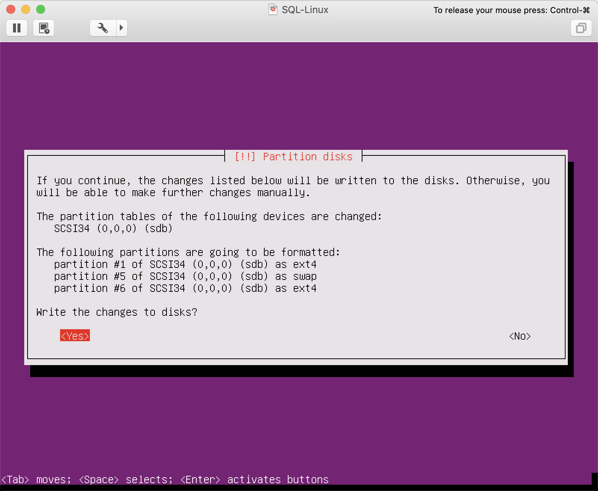Screen dimensions: 598x491
Task: Click 'To release your mouse press' message
Action: 511,10
